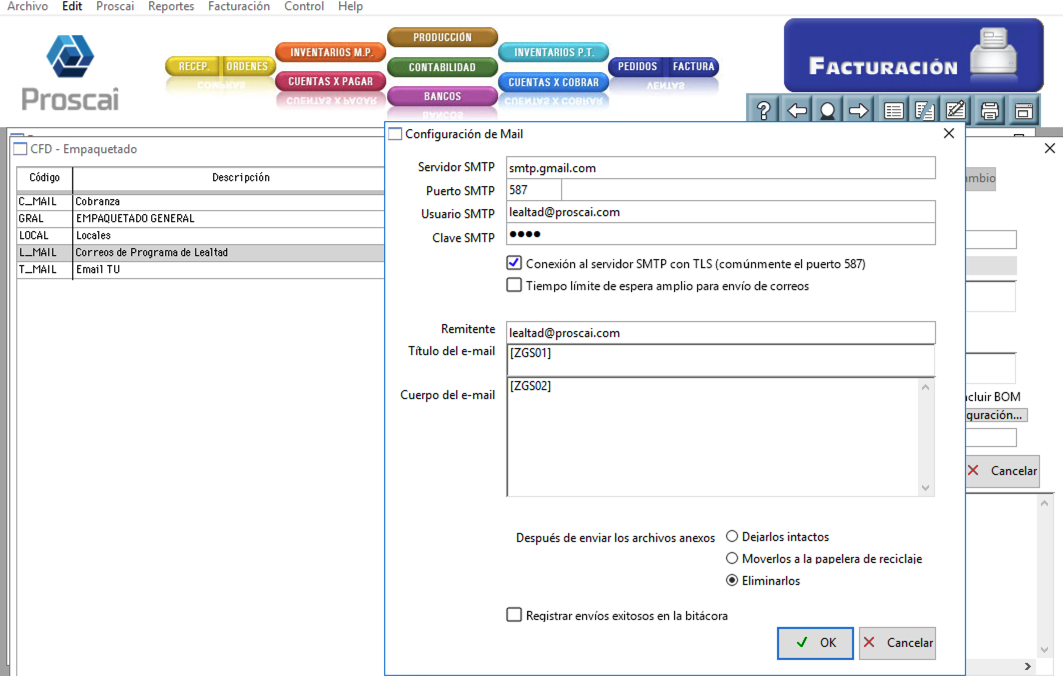This screenshot has height=676, width=1063.
Task: Open the INVENTARIOS P.T. module
Action: pyautogui.click(x=553, y=52)
